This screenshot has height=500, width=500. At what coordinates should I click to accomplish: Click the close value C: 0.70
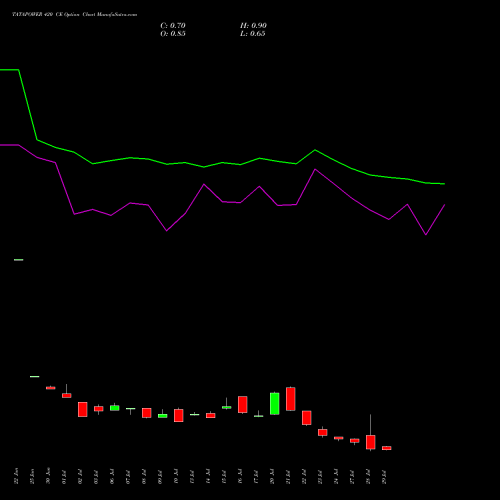[173, 26]
